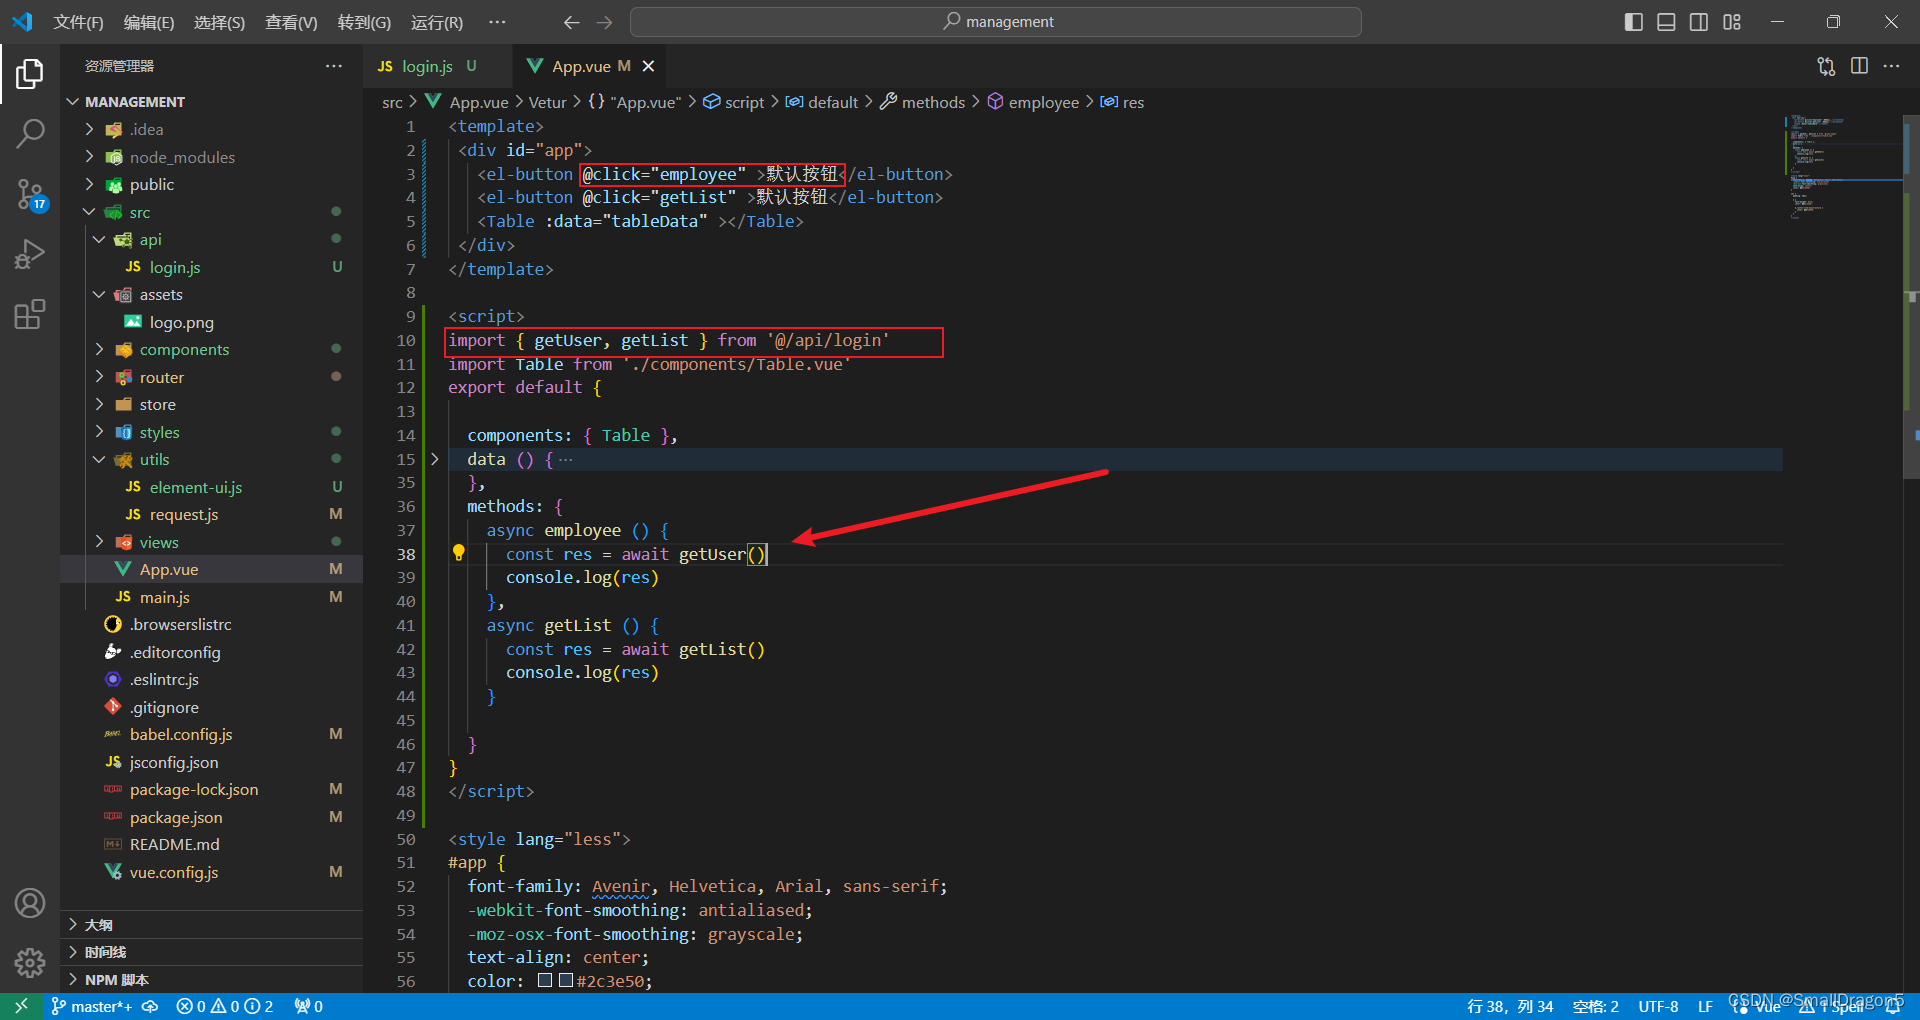Image resolution: width=1920 pixels, height=1020 pixels.
Task: Open the Extensions view
Action: click(x=30, y=314)
